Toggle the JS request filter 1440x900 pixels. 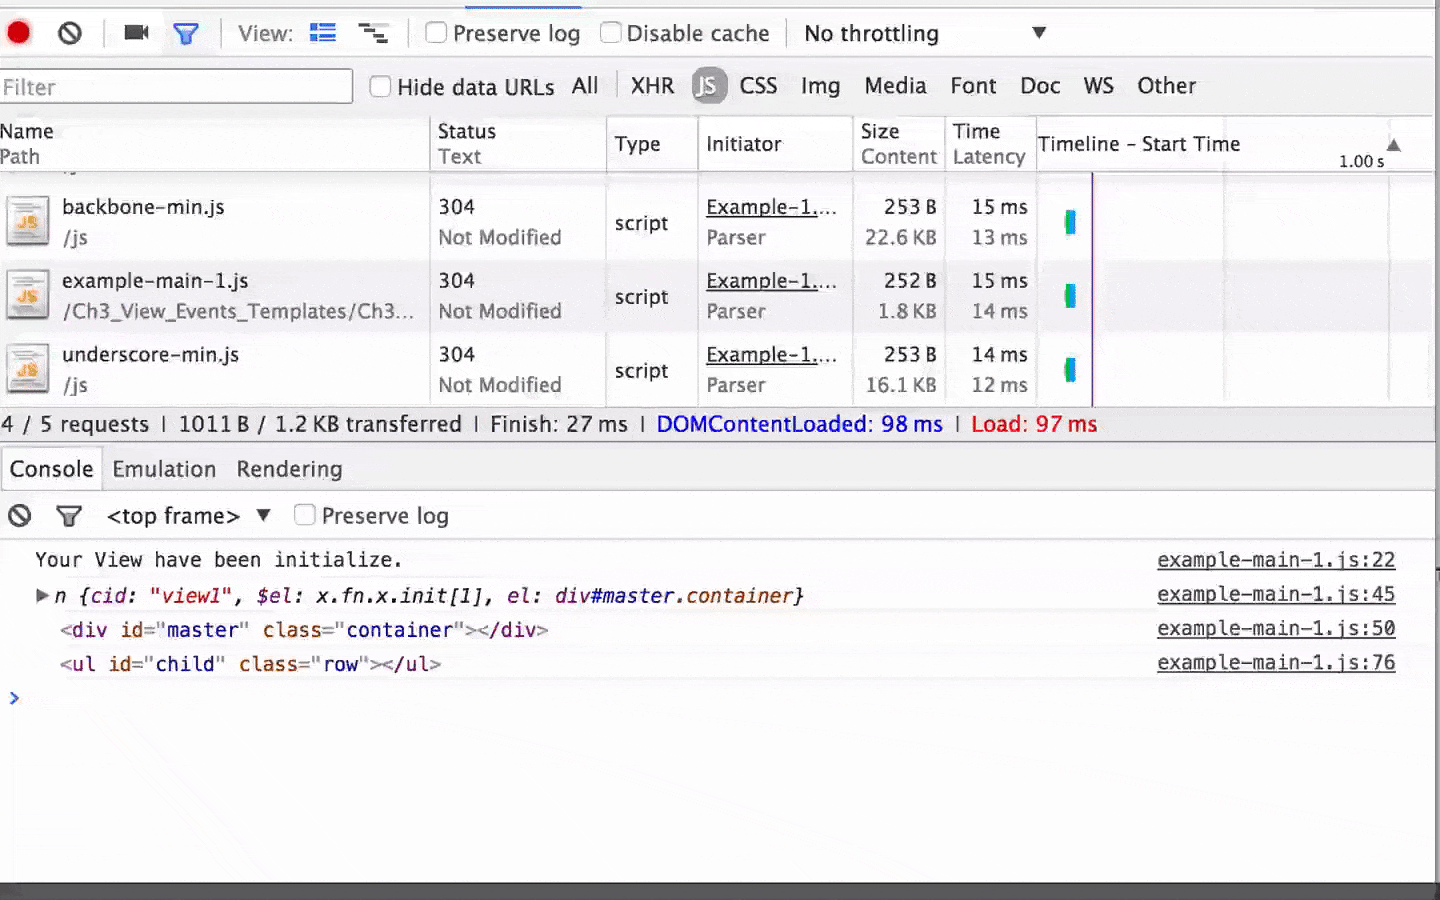708,86
